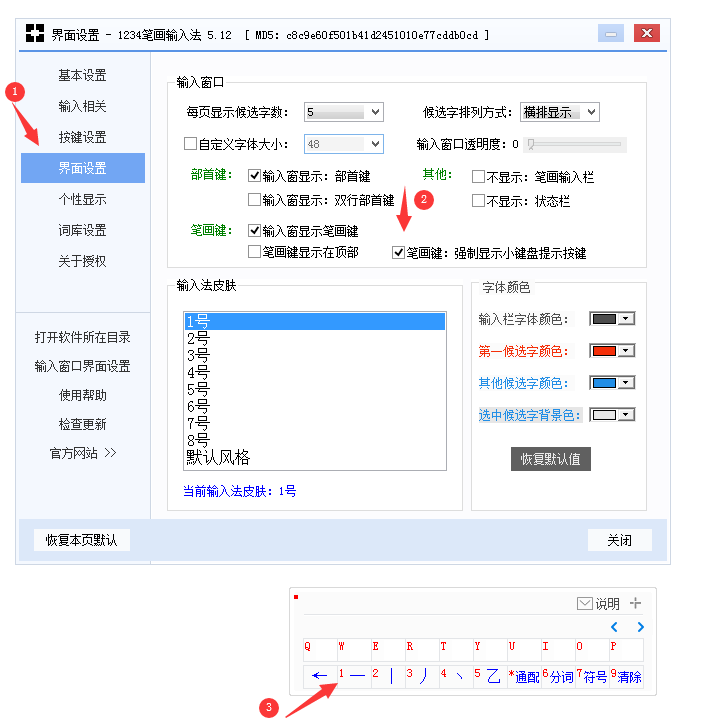Screen dimensions: 703x728
Task: Click the Y radical key cell
Action: pyautogui.click(x=489, y=650)
